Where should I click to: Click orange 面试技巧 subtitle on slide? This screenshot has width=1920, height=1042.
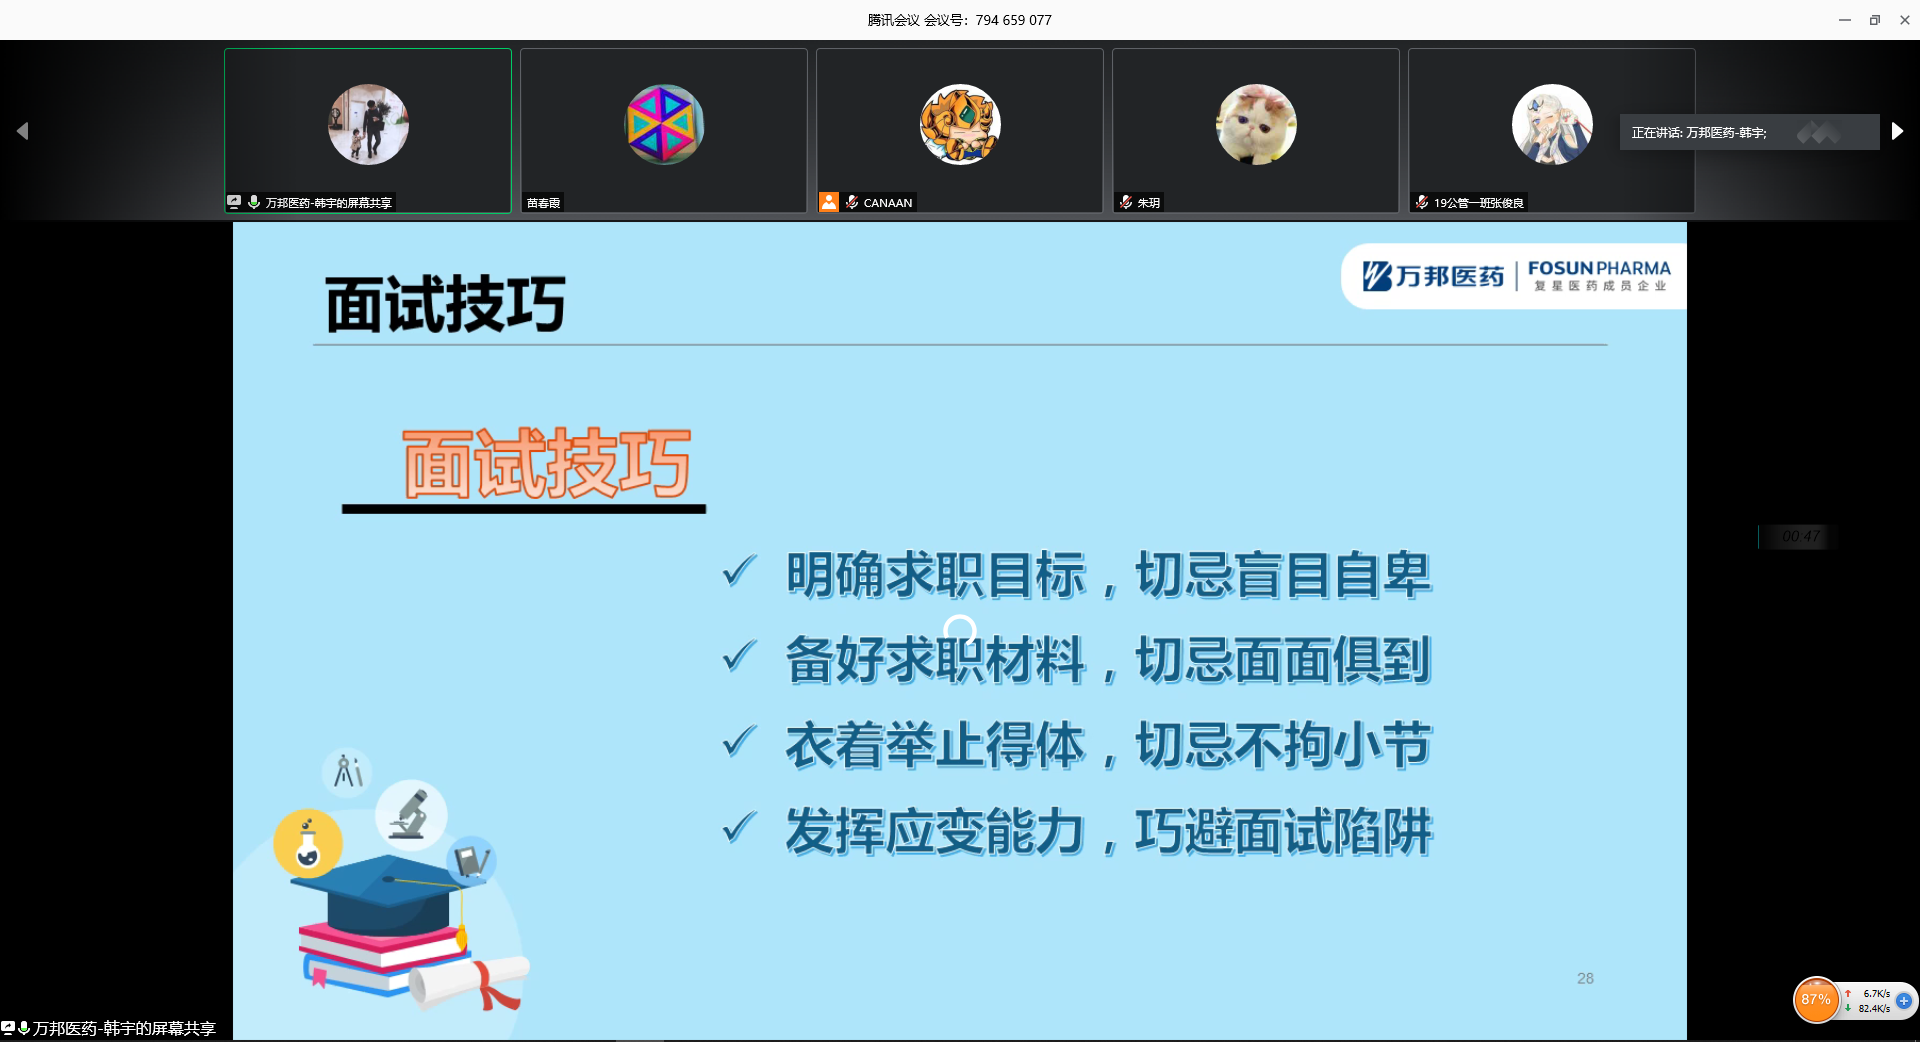[547, 463]
